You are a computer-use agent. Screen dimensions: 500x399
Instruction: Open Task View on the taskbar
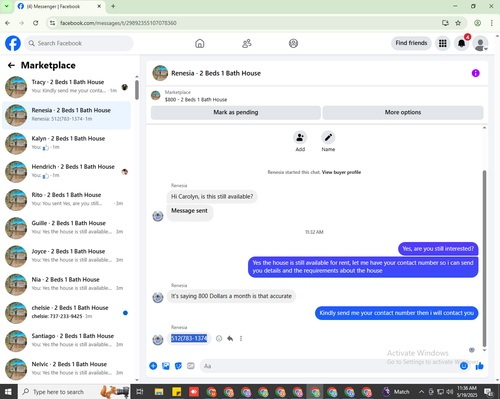[x=140, y=392]
